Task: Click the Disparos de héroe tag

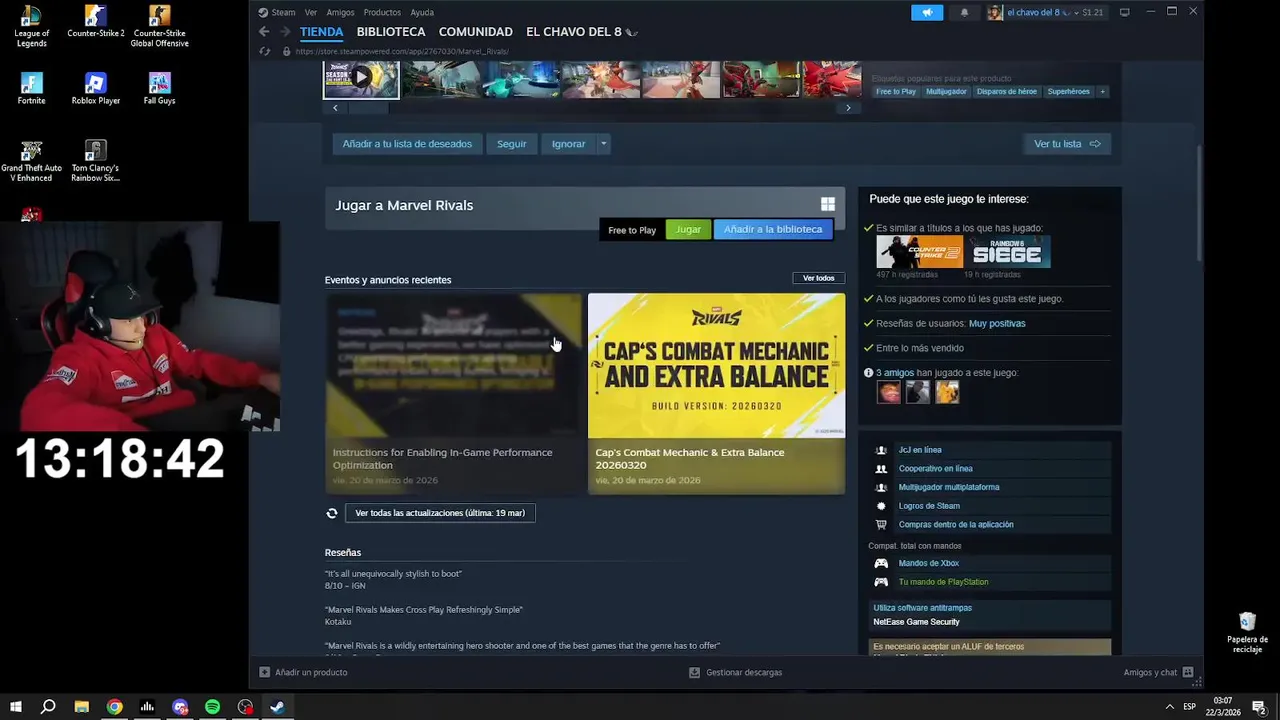Action: (x=1007, y=91)
